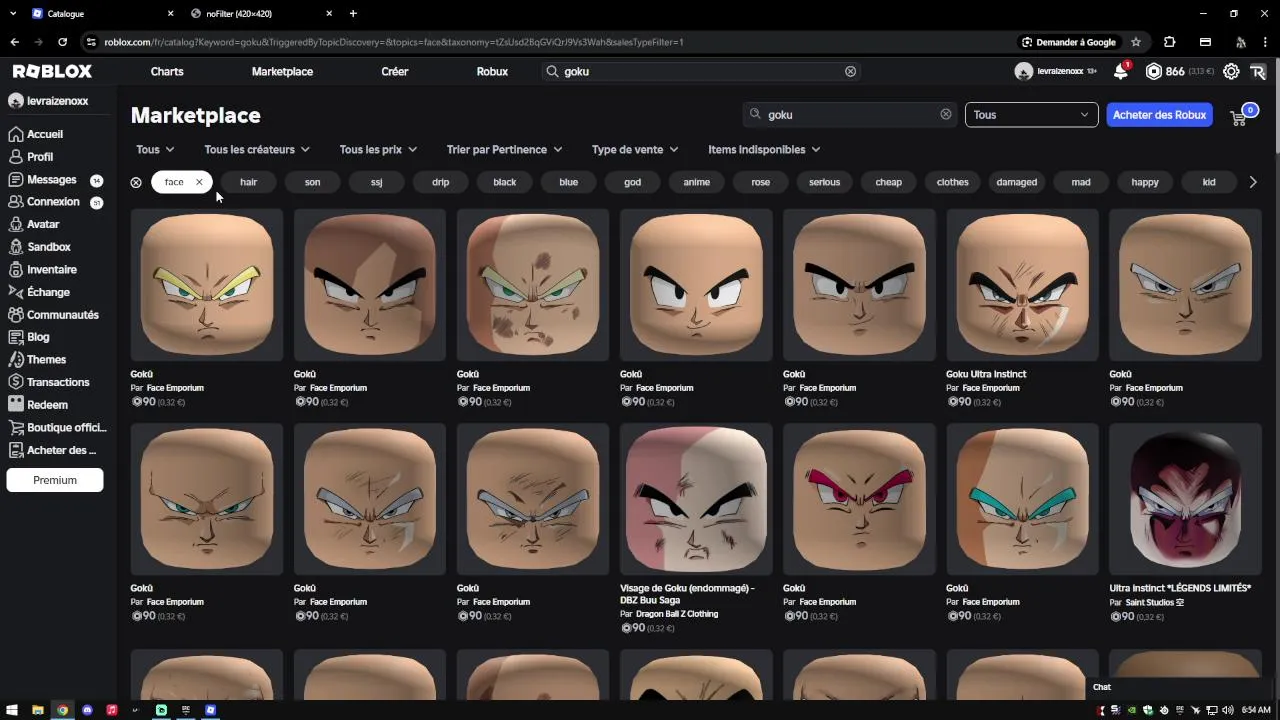Select the Catalogue browser tab
The image size is (1280, 720).
pyautogui.click(x=103, y=14)
